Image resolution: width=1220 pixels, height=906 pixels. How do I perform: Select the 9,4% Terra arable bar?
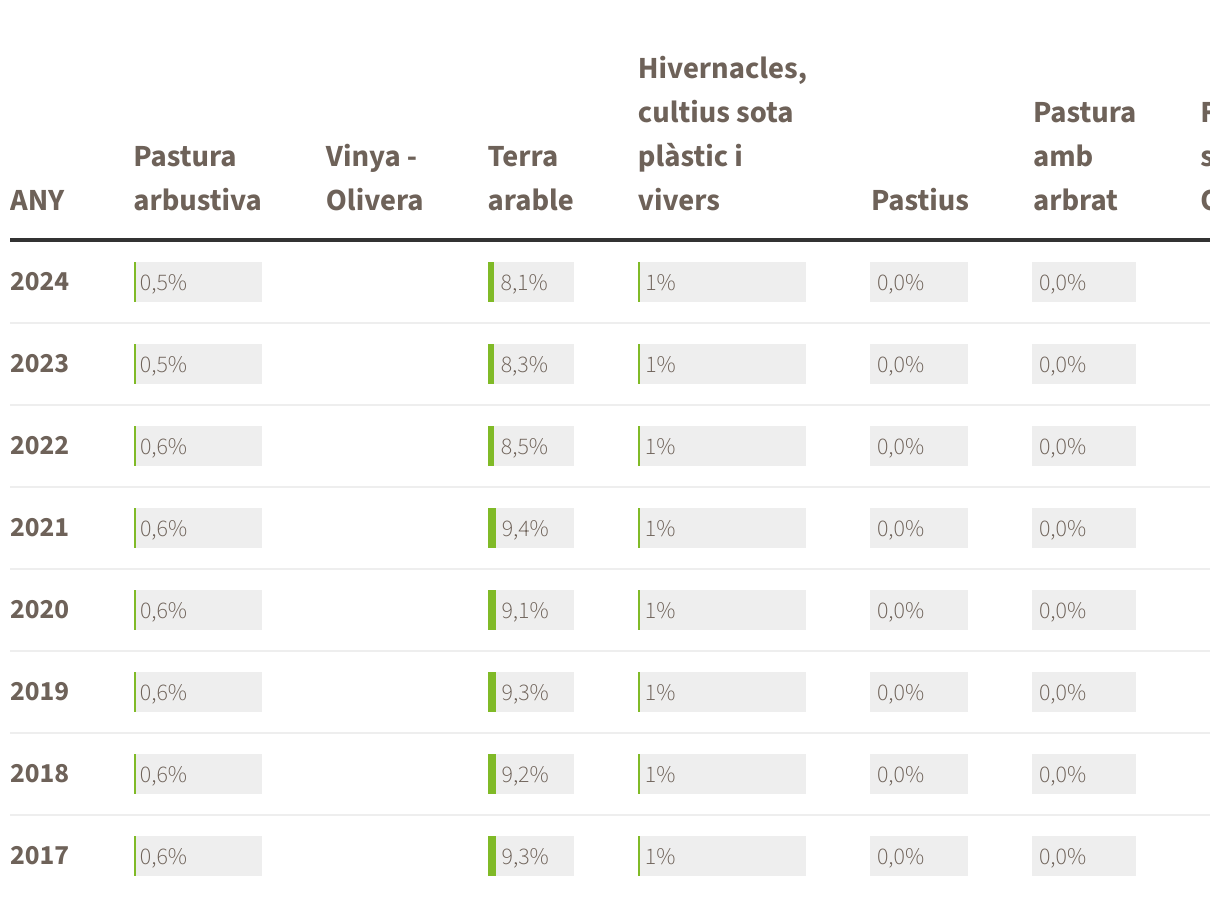531,528
